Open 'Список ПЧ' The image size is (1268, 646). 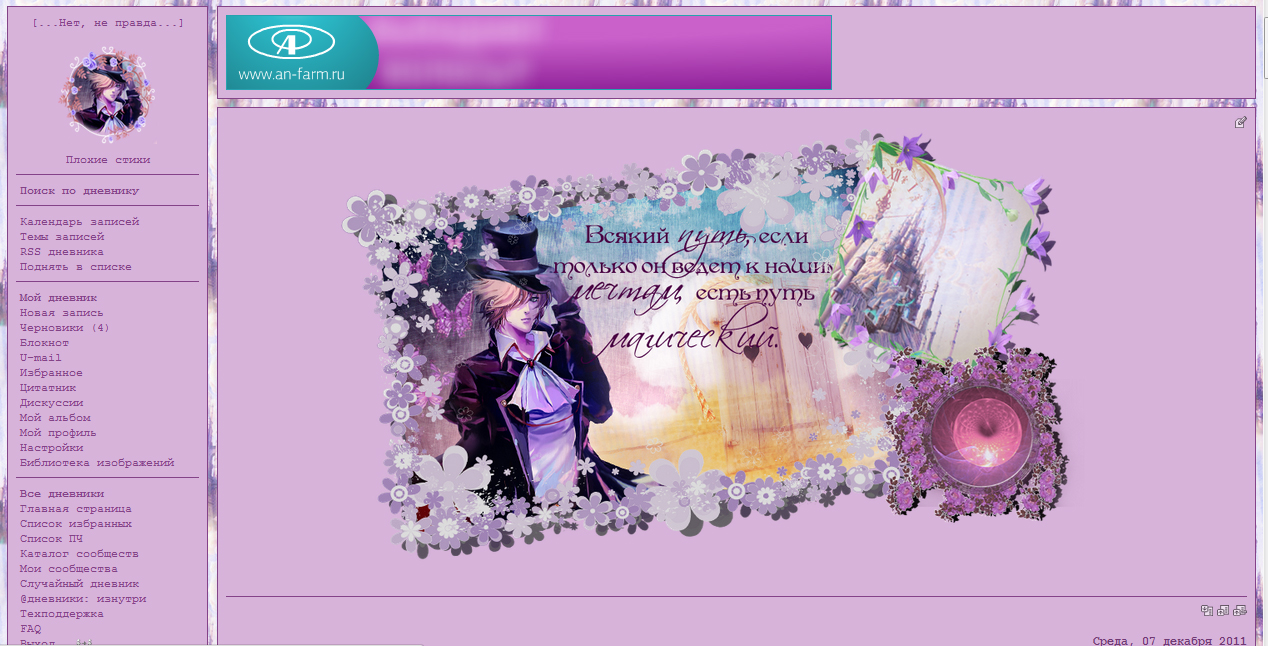pos(51,538)
